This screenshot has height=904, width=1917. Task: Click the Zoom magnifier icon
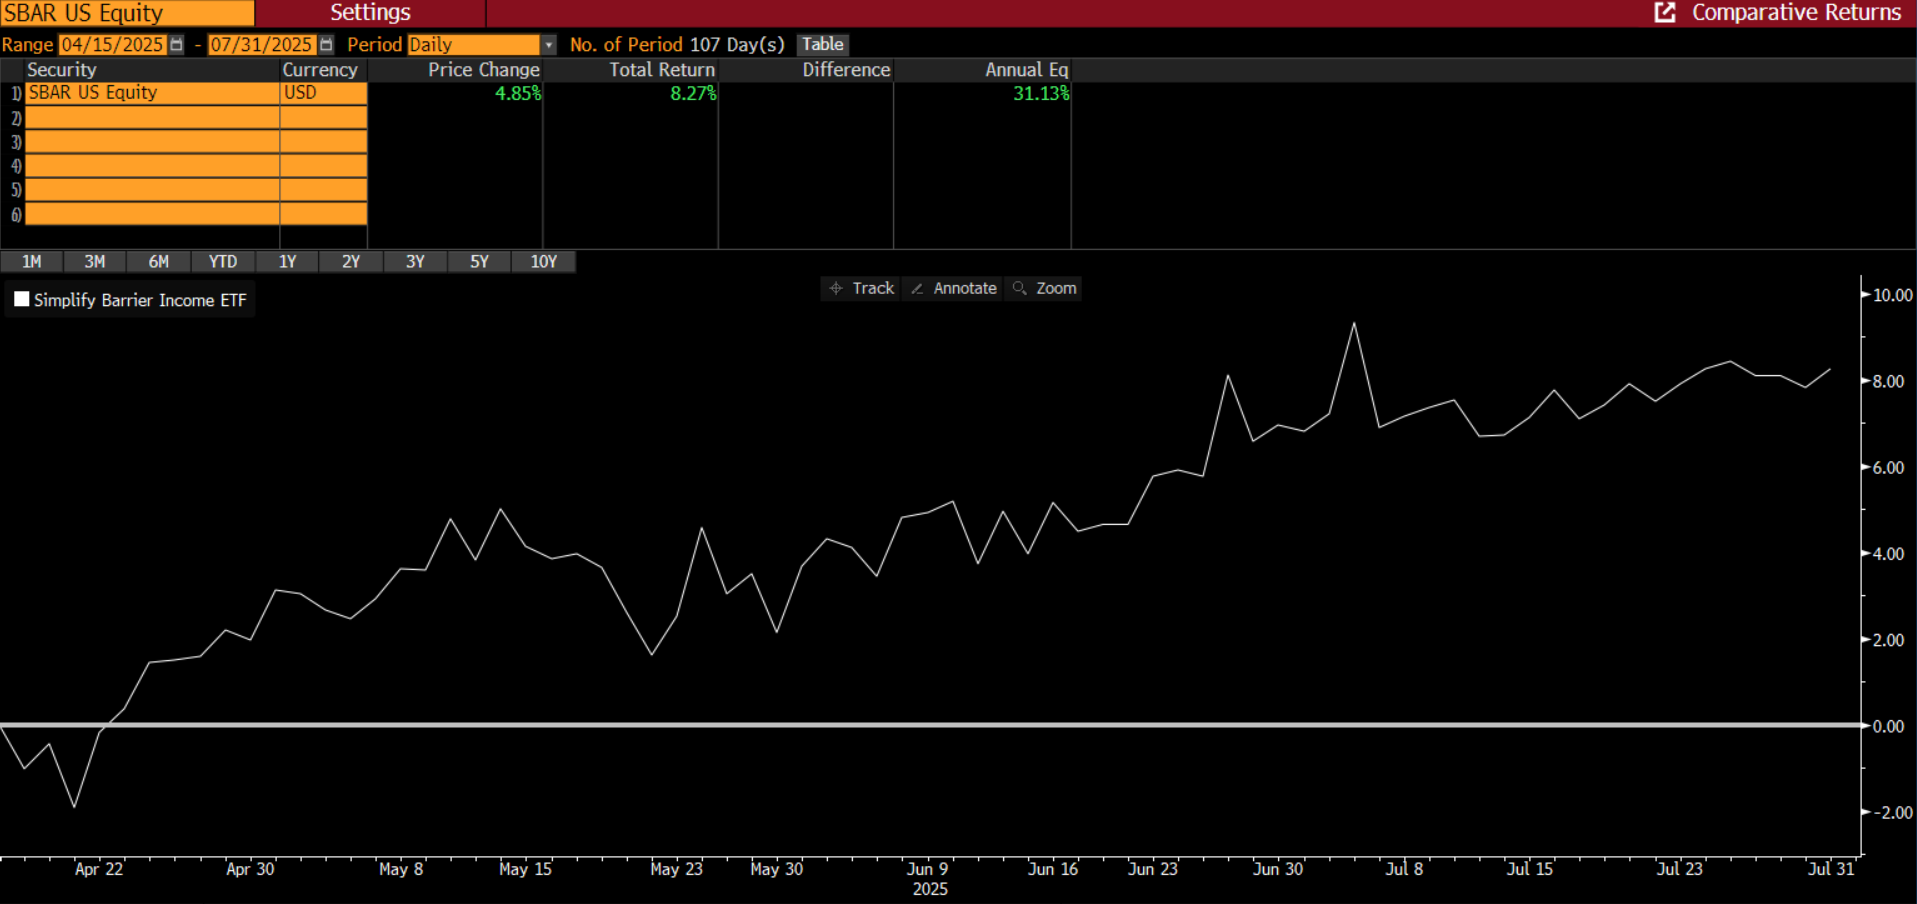[x=1020, y=288]
